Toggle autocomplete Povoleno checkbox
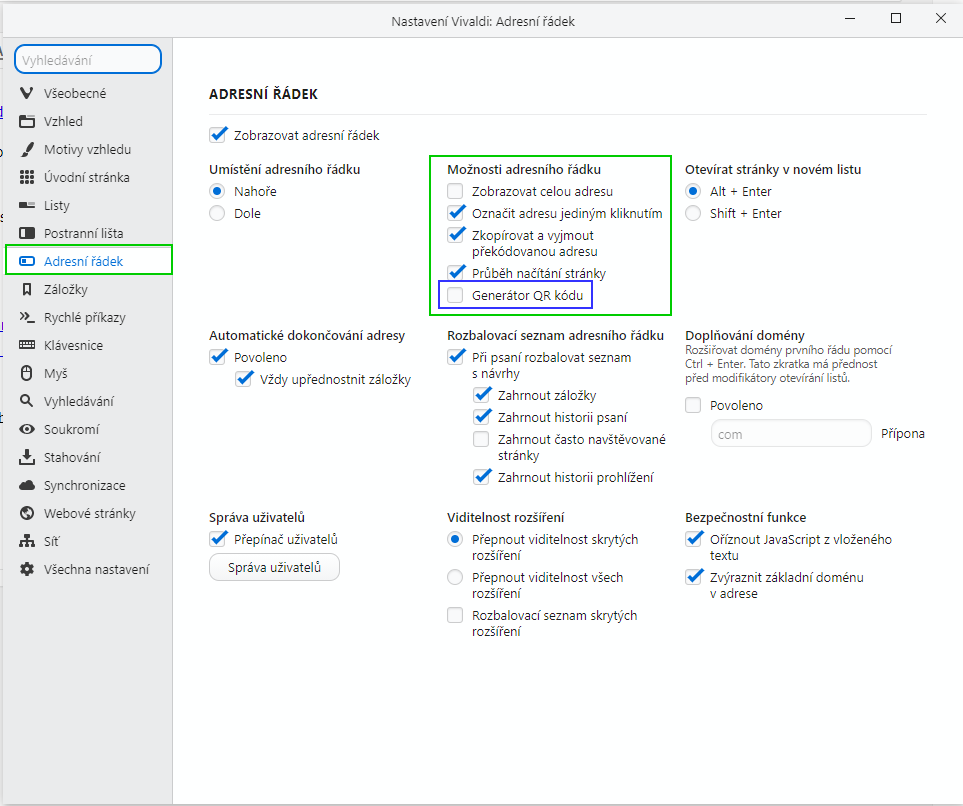 click(217, 357)
